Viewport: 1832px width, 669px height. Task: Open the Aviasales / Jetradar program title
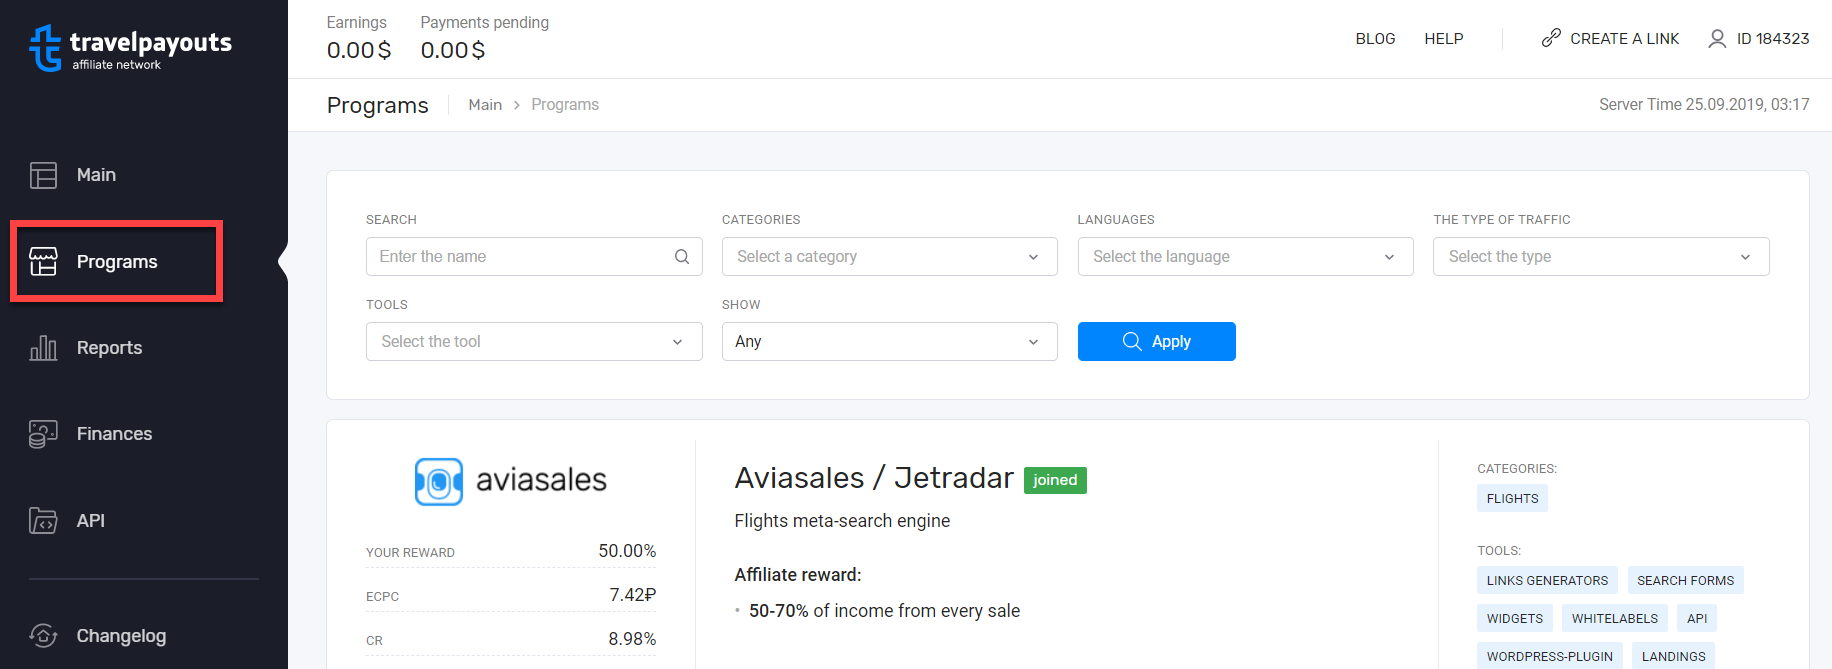coord(874,478)
